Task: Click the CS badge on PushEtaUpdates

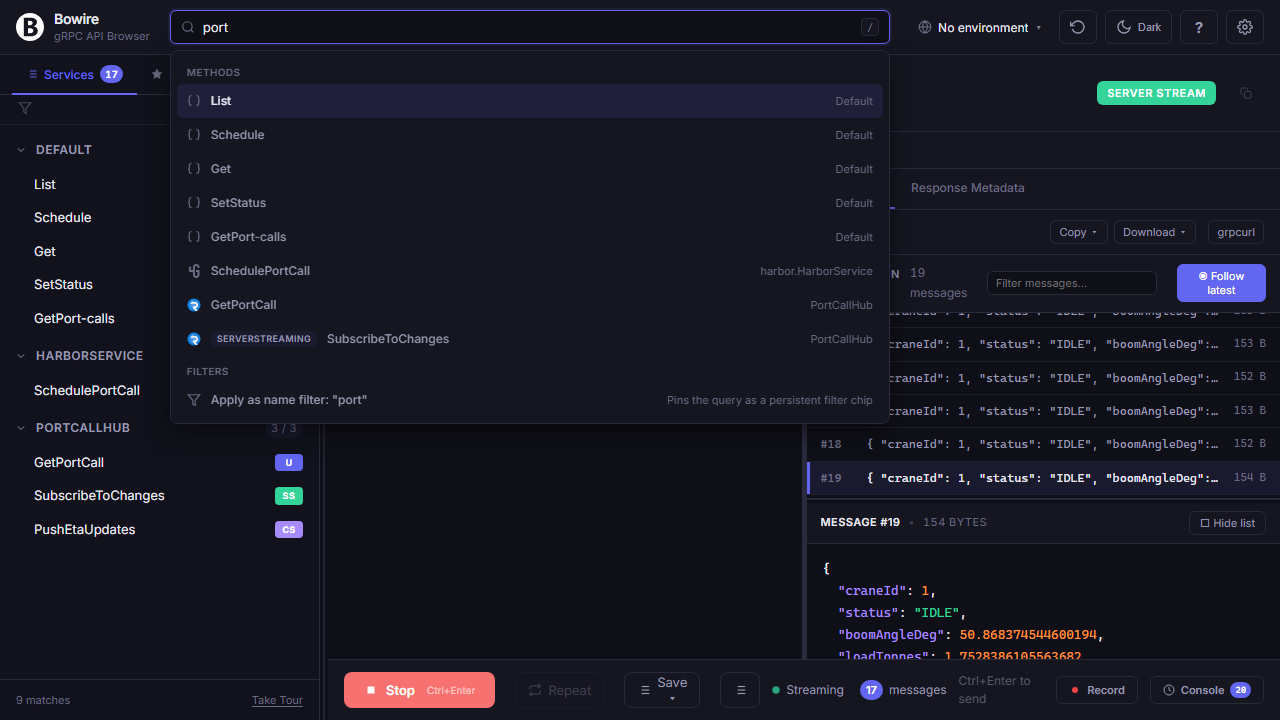Action: pos(289,530)
